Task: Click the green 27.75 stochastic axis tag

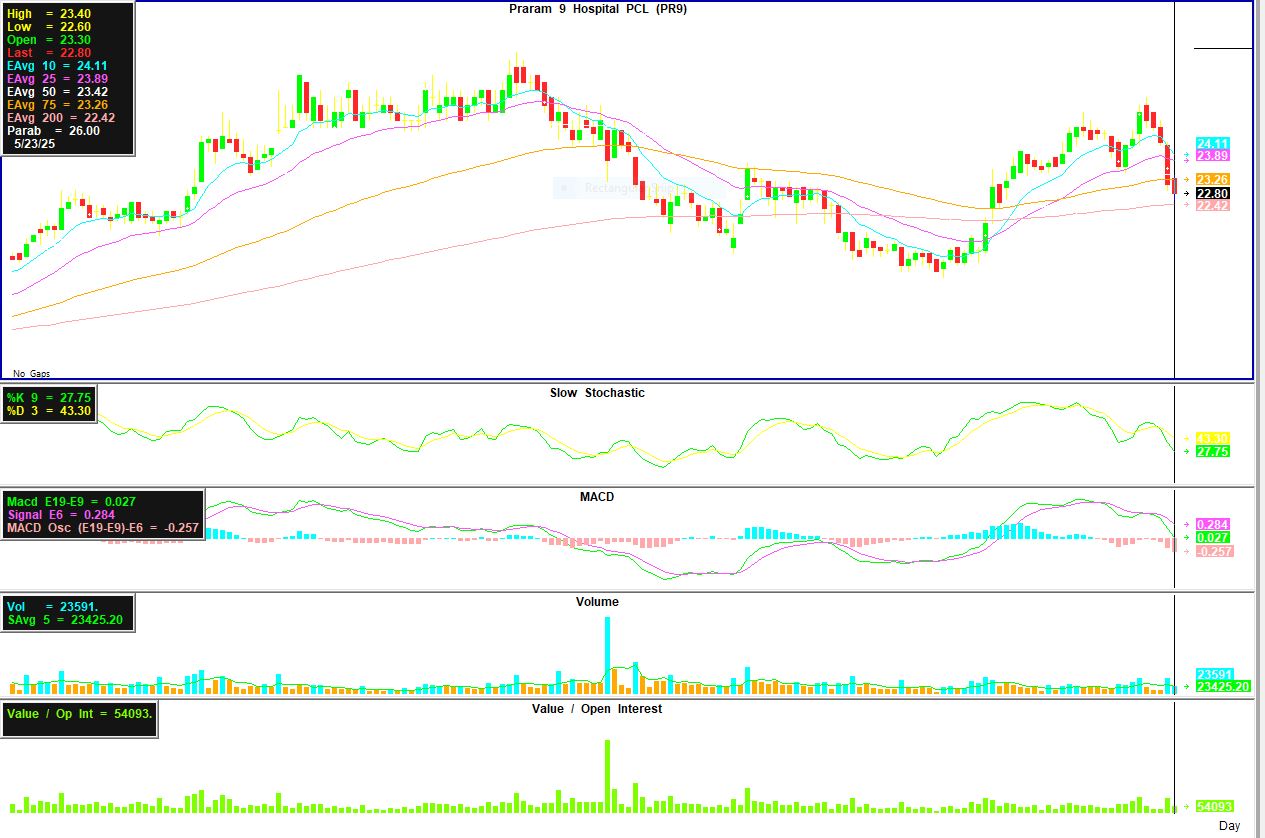Action: point(1213,452)
